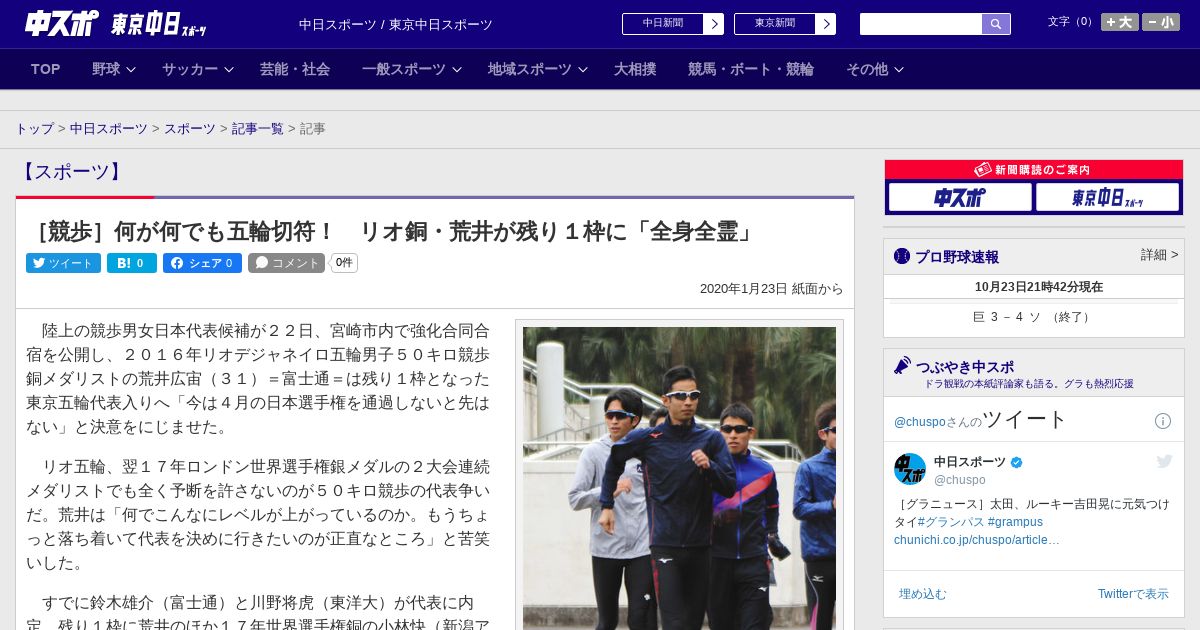Click @chuspoさんの ツイート header link

(x=980, y=420)
